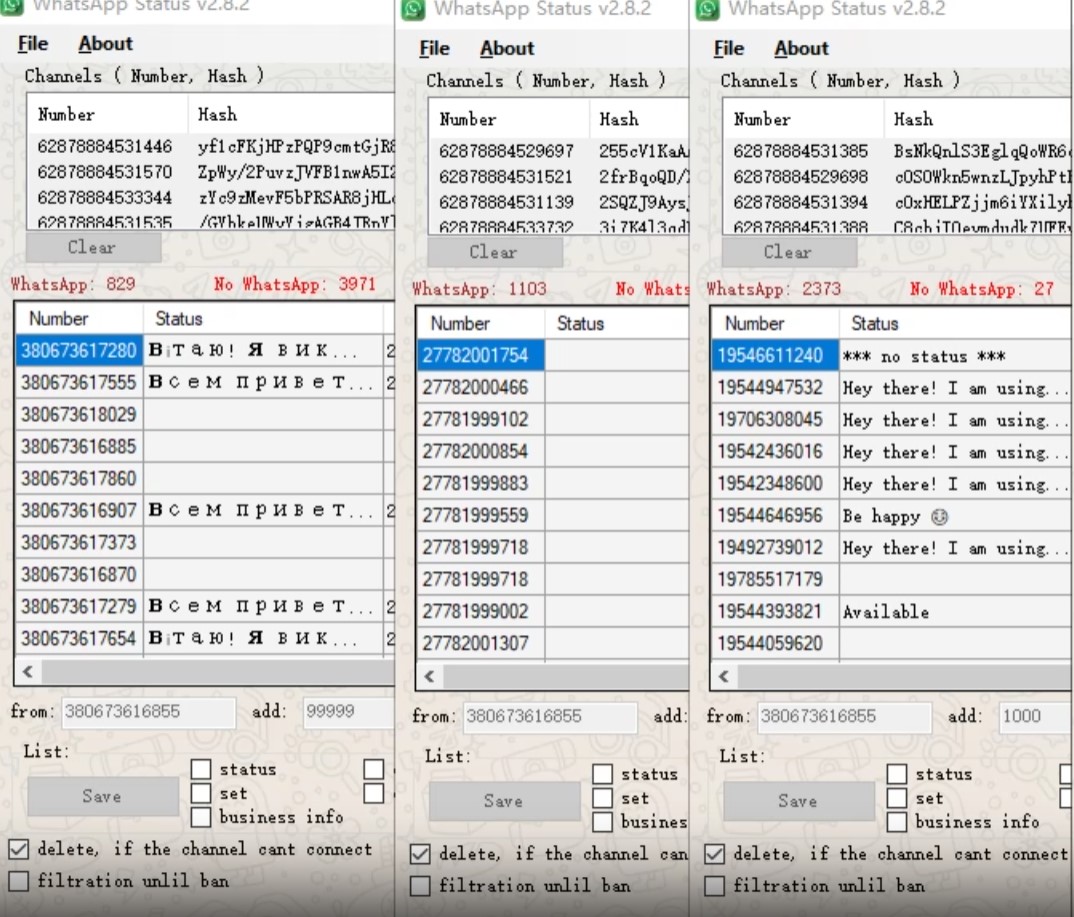Open About menu in right window
Viewport: 1074px width, 917px height.
click(x=801, y=49)
